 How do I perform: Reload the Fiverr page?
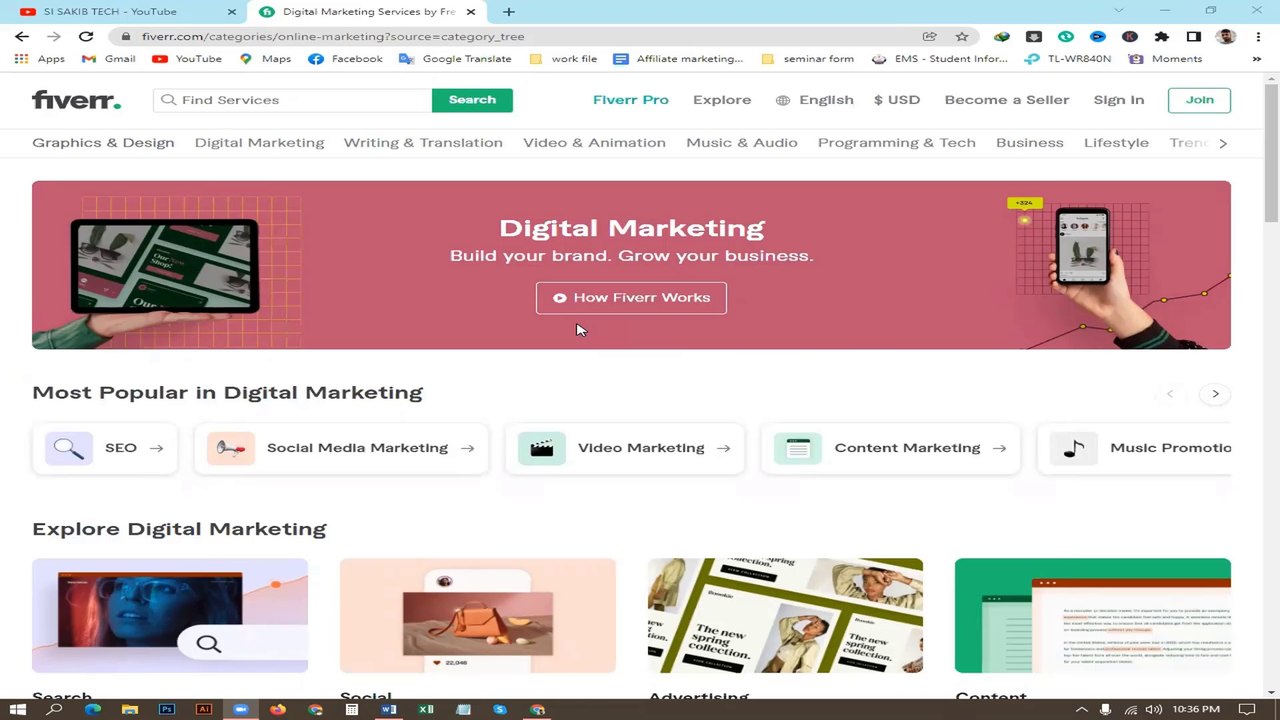(86, 36)
